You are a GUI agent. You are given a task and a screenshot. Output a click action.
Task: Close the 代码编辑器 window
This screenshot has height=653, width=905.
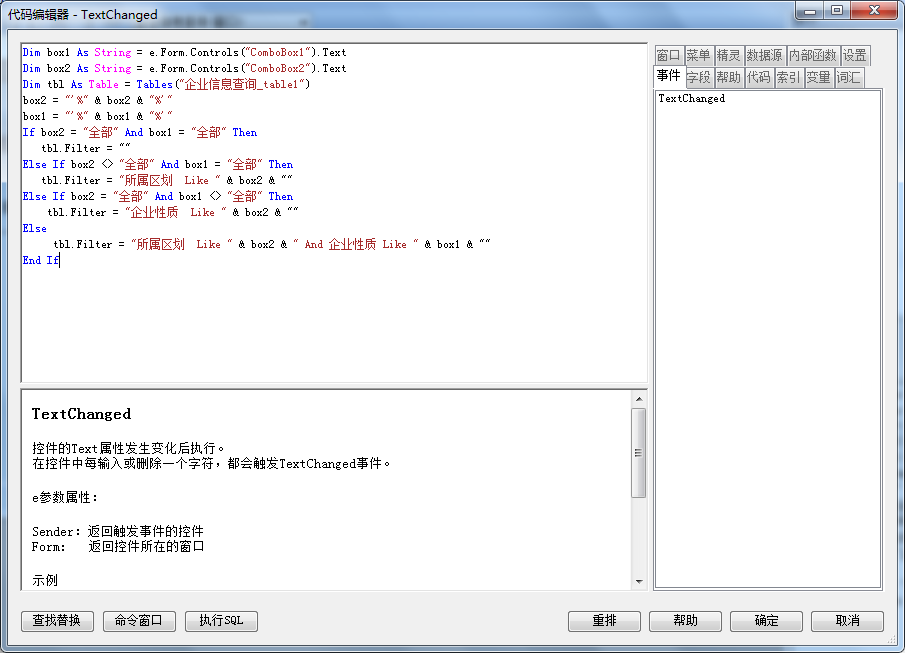[x=874, y=11]
